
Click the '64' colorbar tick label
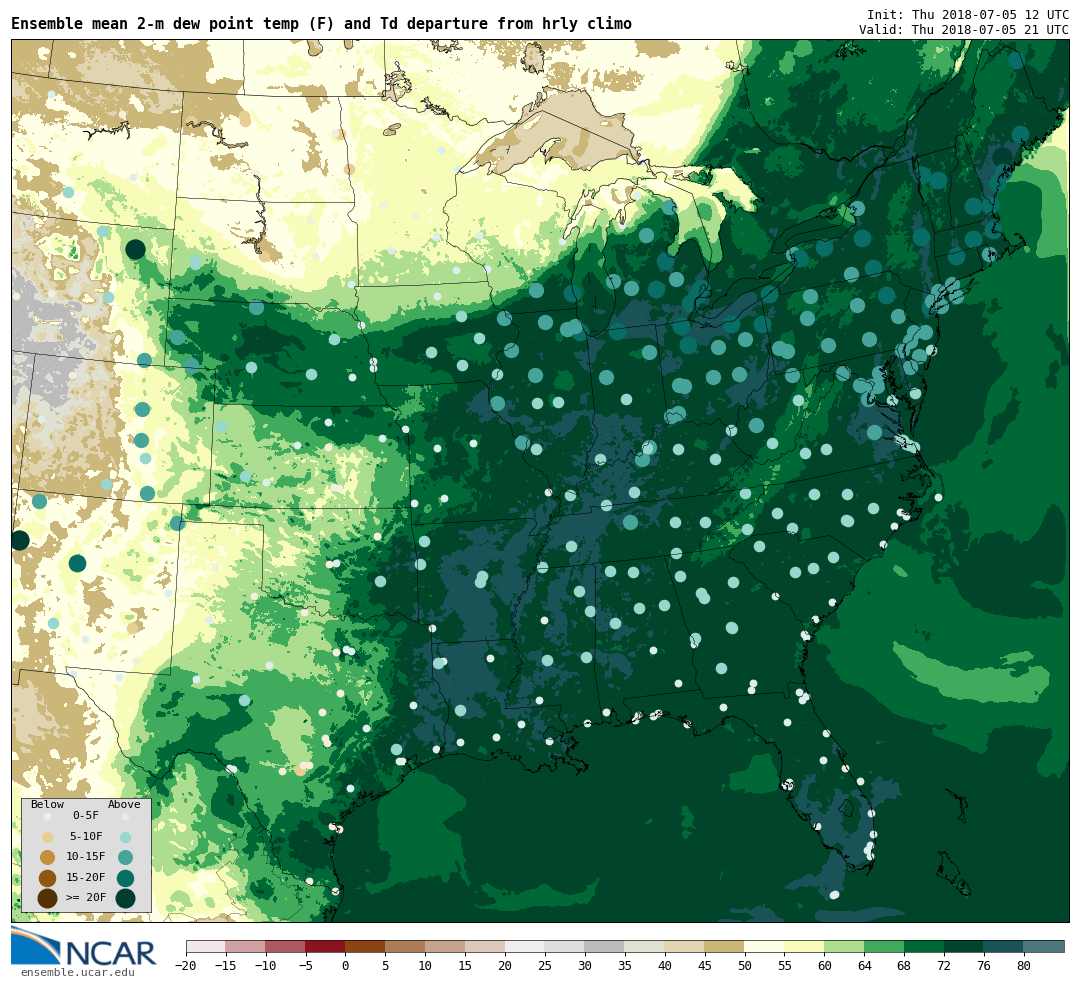pyautogui.click(x=865, y=966)
